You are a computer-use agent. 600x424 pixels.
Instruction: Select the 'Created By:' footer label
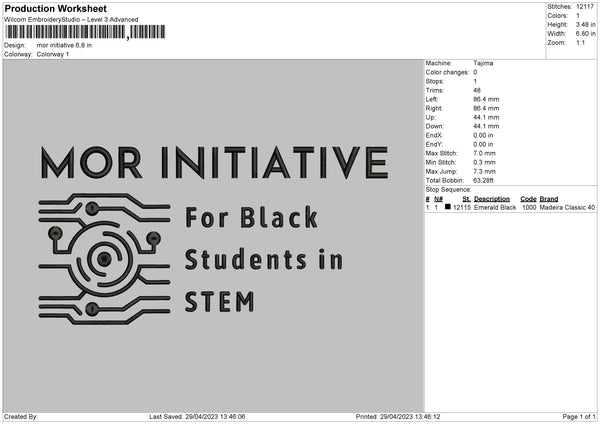coord(21,417)
